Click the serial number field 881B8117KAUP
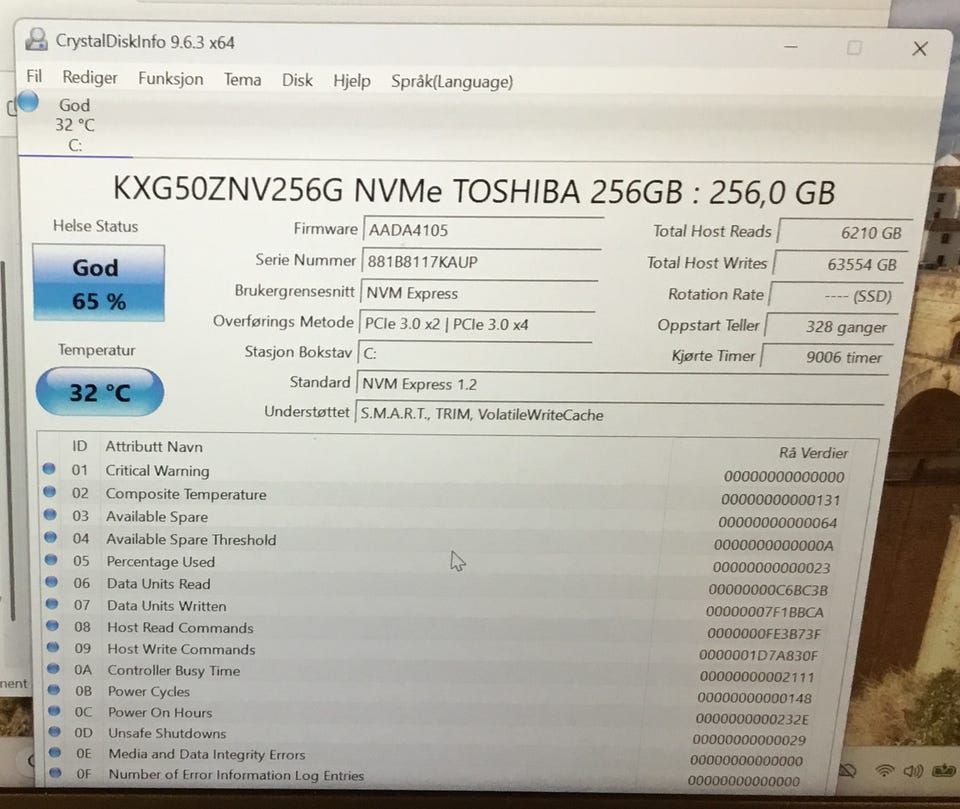The image size is (960, 809). pos(482,262)
